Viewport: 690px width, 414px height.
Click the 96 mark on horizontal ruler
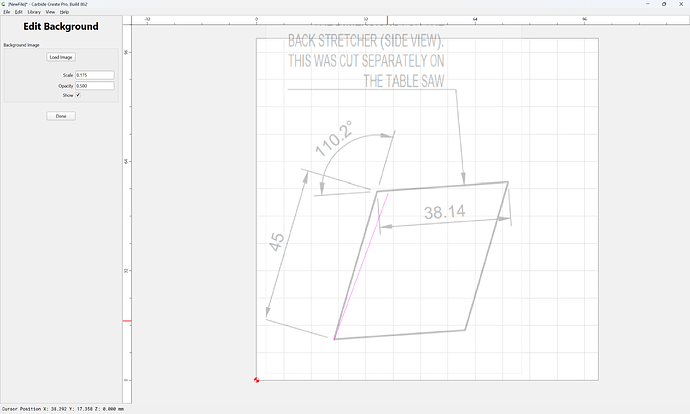click(584, 19)
